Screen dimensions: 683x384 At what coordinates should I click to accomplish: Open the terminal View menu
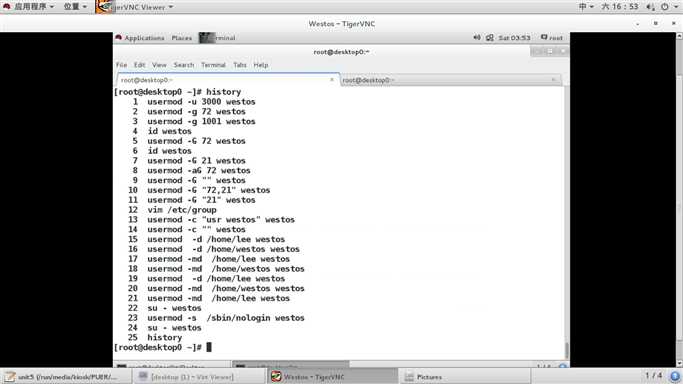[159, 65]
